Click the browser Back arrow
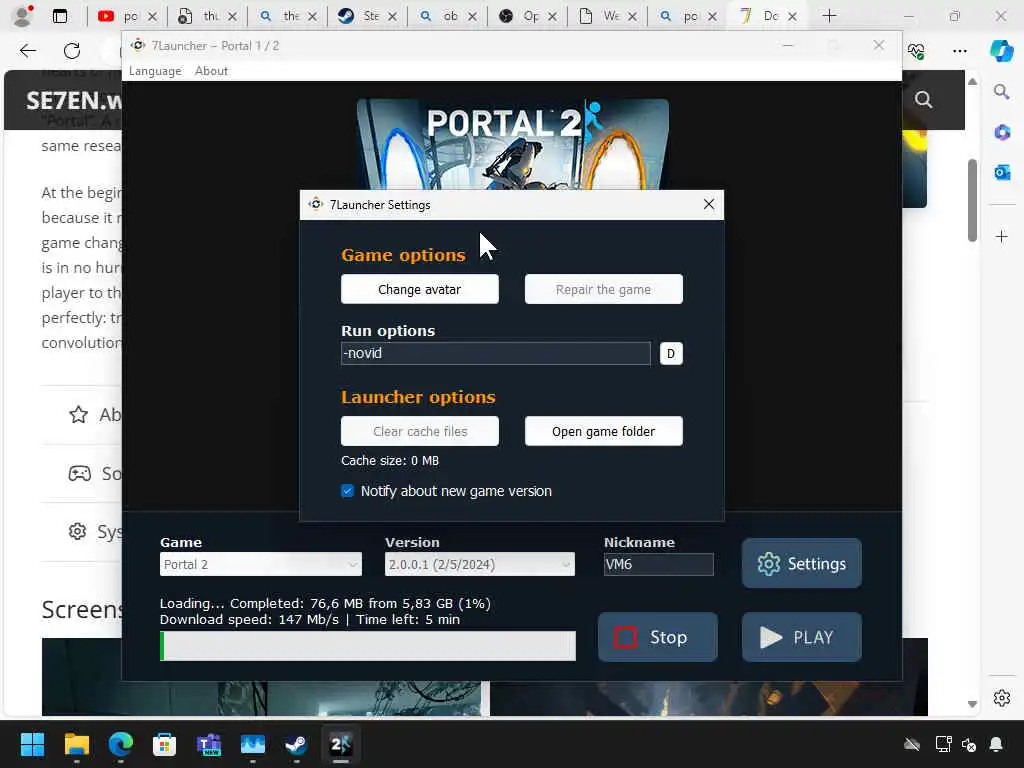Screen dimensions: 1024x768 pos(27,50)
